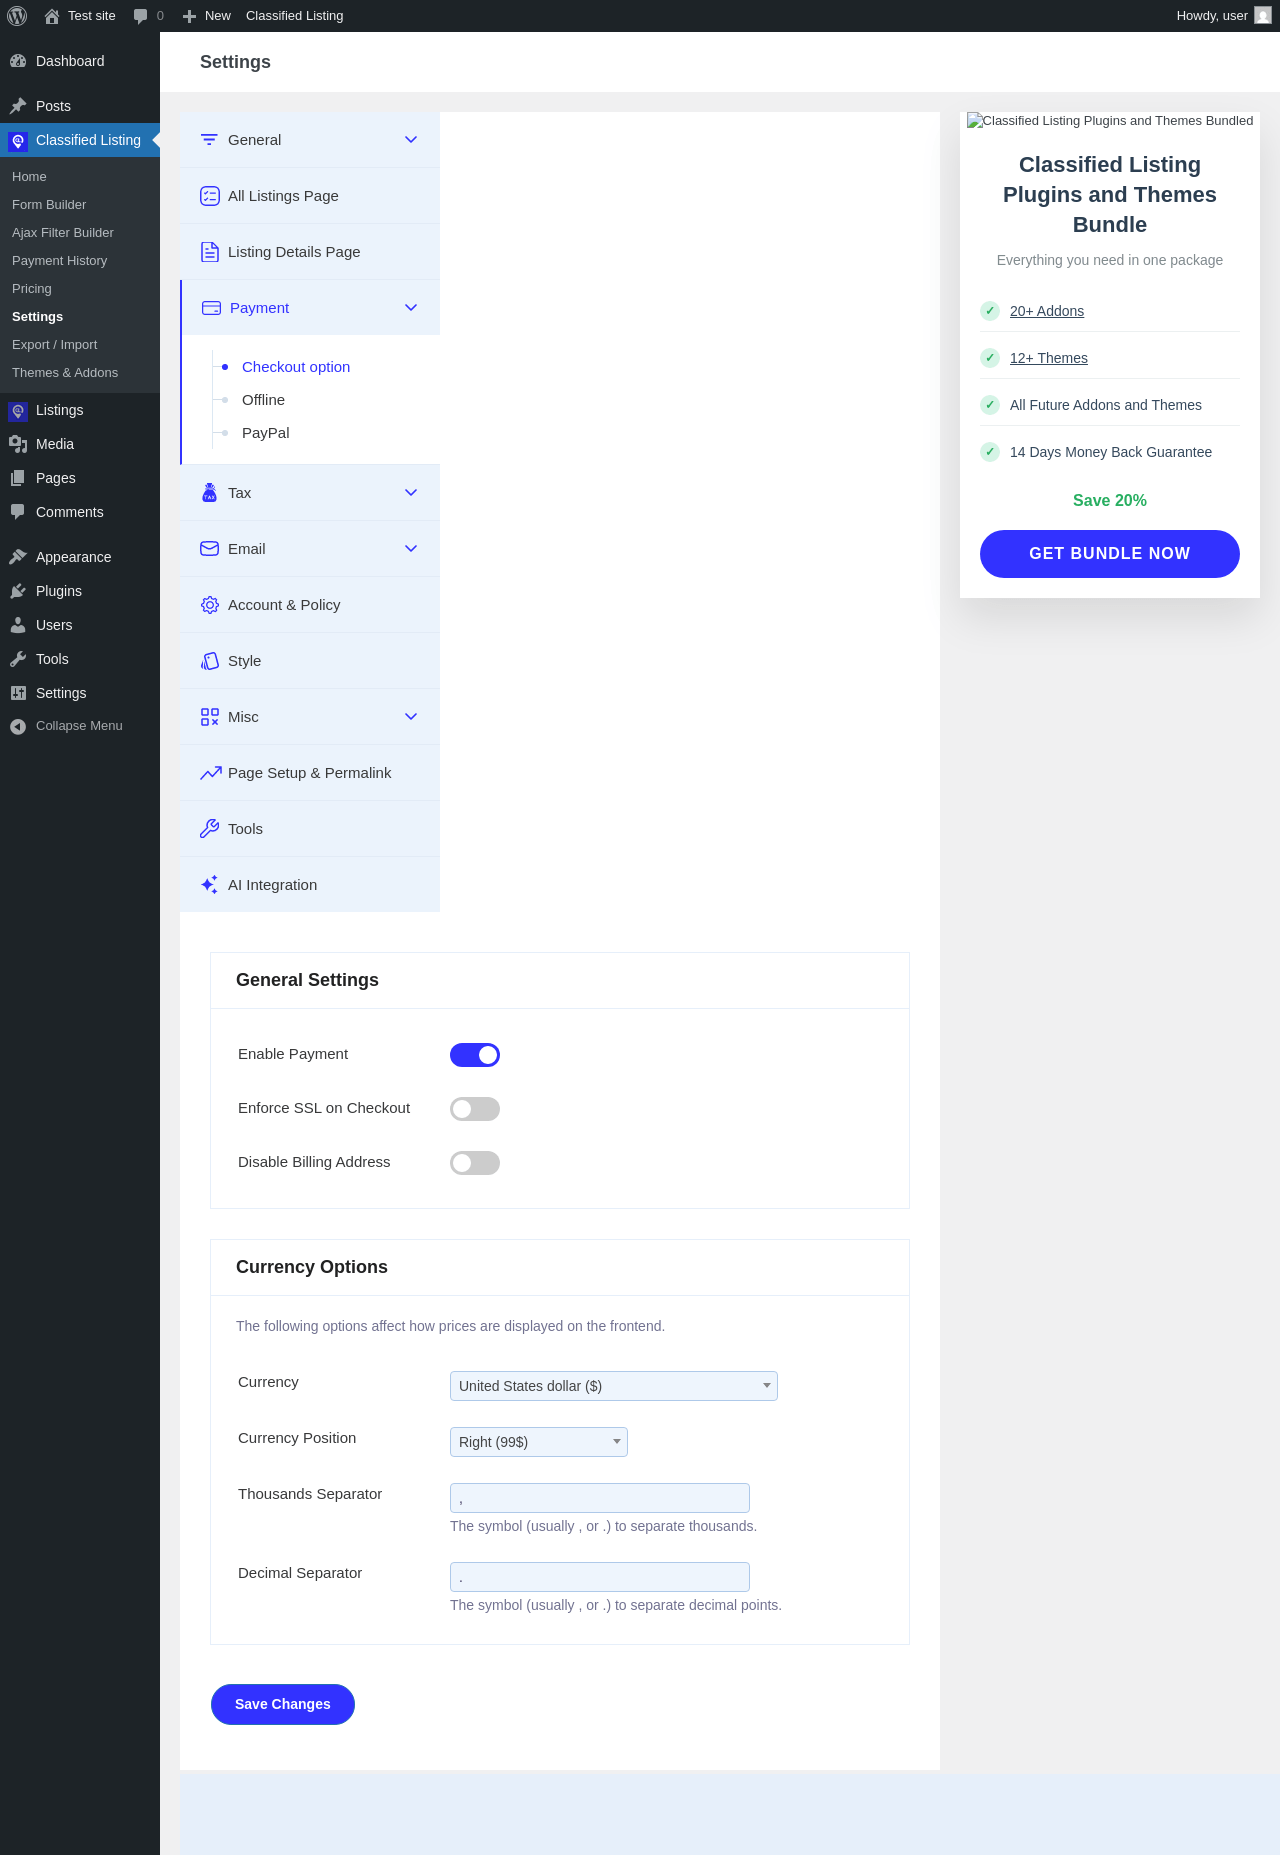Enable the Enforce SSL on Checkout toggle
Screen dimensions: 1280x1855
click(x=475, y=1109)
